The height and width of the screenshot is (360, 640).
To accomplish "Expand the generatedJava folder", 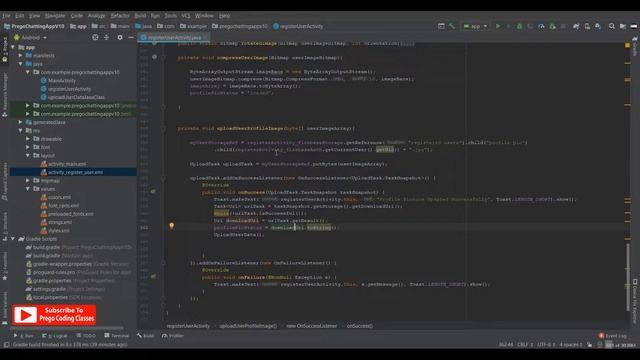I will pyautogui.click(x=20, y=122).
